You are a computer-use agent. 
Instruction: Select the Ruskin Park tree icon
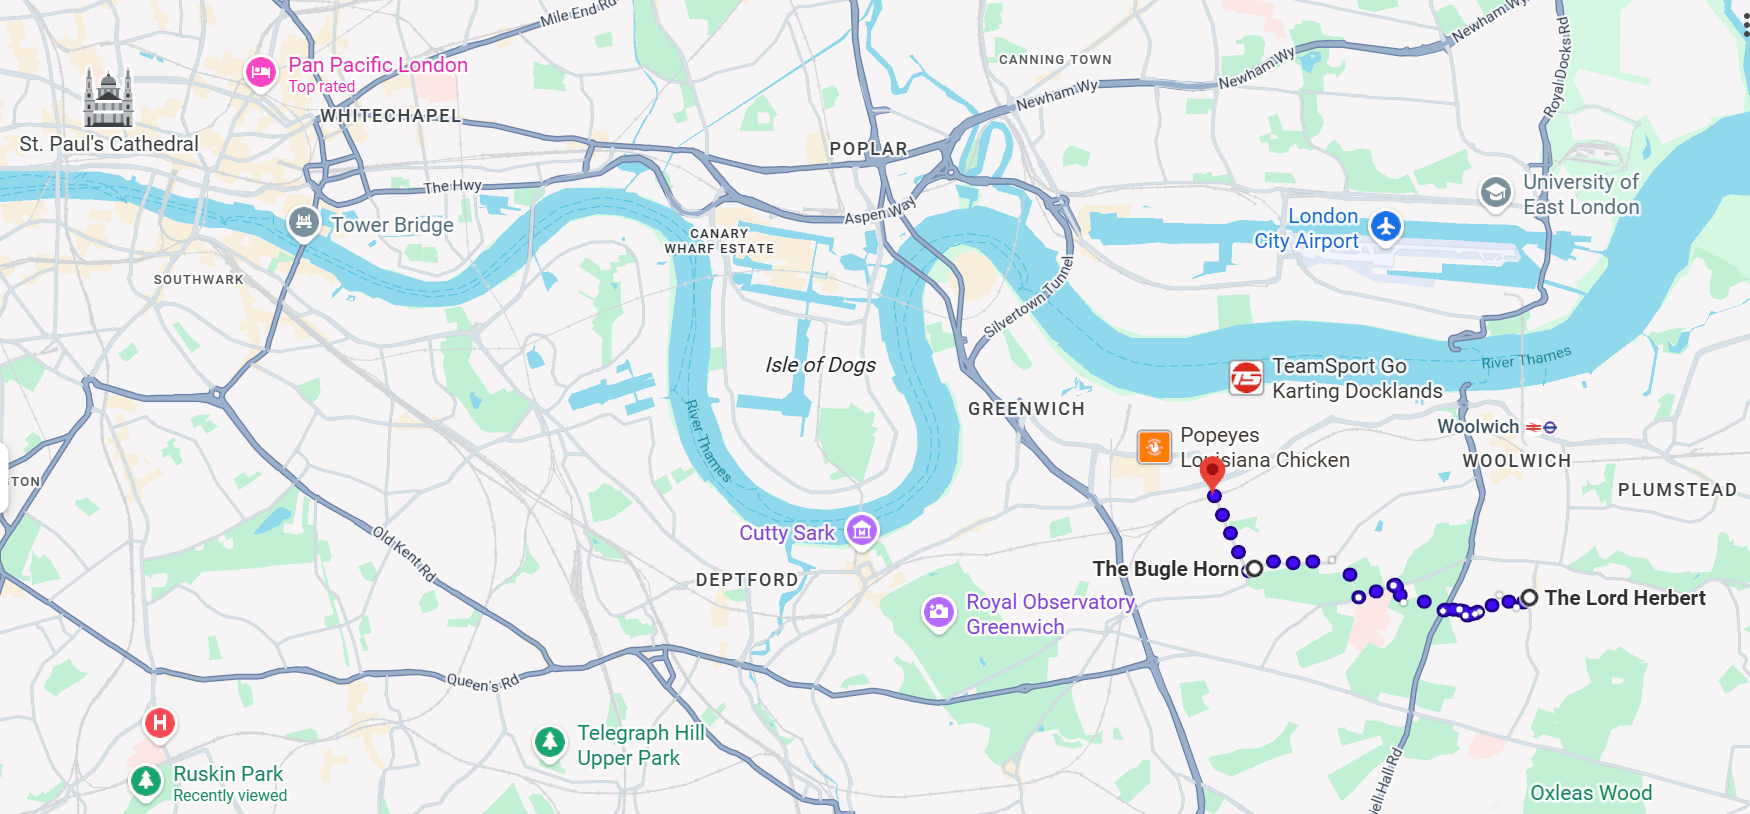pyautogui.click(x=147, y=780)
